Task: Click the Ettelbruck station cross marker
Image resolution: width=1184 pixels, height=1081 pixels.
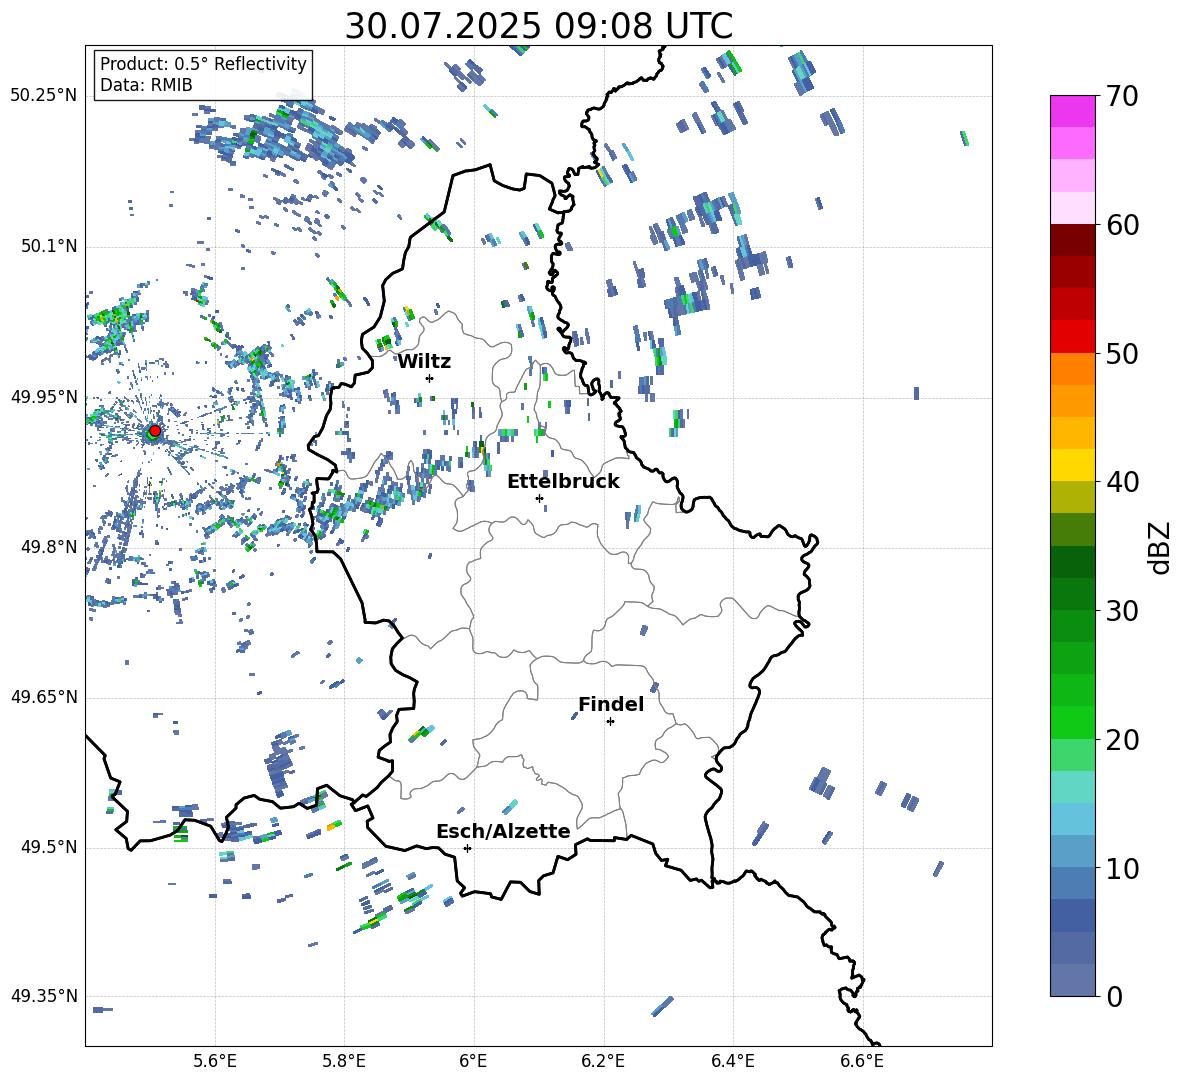Action: pos(539,498)
